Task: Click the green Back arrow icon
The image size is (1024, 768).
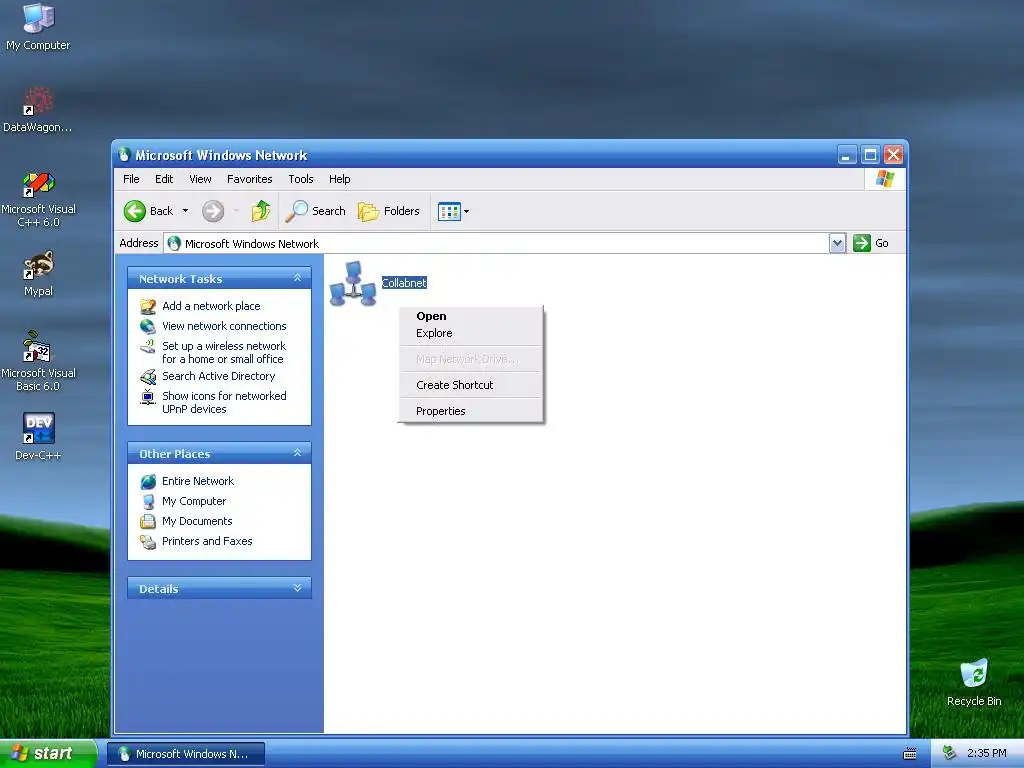Action: [135, 211]
